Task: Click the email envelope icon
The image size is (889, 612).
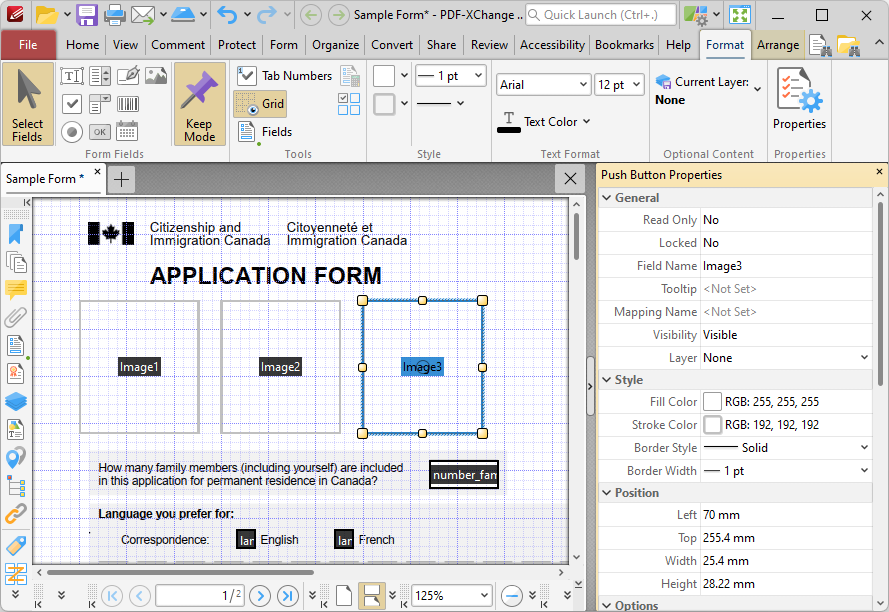Action: (143, 15)
